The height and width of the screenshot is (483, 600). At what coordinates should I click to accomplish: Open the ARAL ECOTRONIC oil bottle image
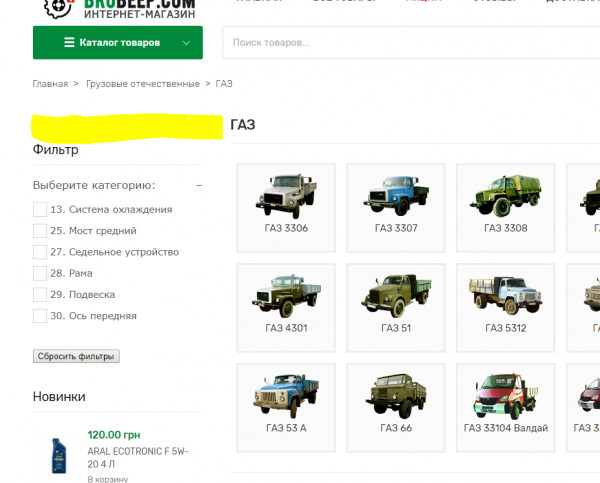pos(59,456)
